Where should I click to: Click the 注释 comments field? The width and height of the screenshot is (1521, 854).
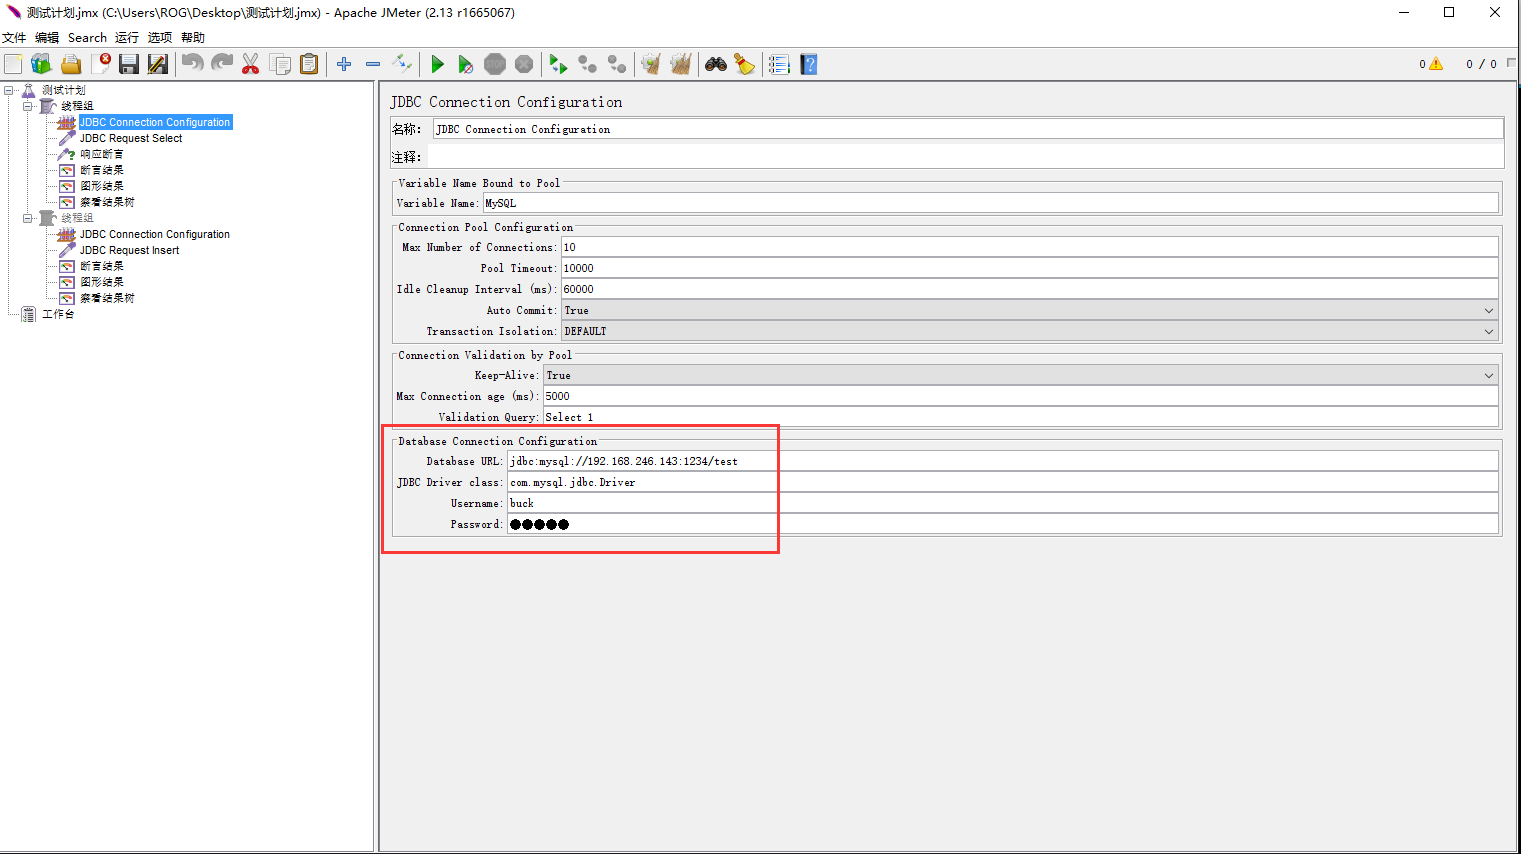966,157
